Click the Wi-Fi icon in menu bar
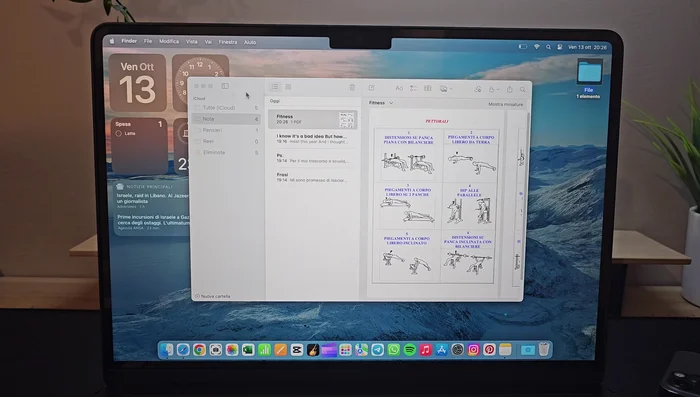 (537, 46)
